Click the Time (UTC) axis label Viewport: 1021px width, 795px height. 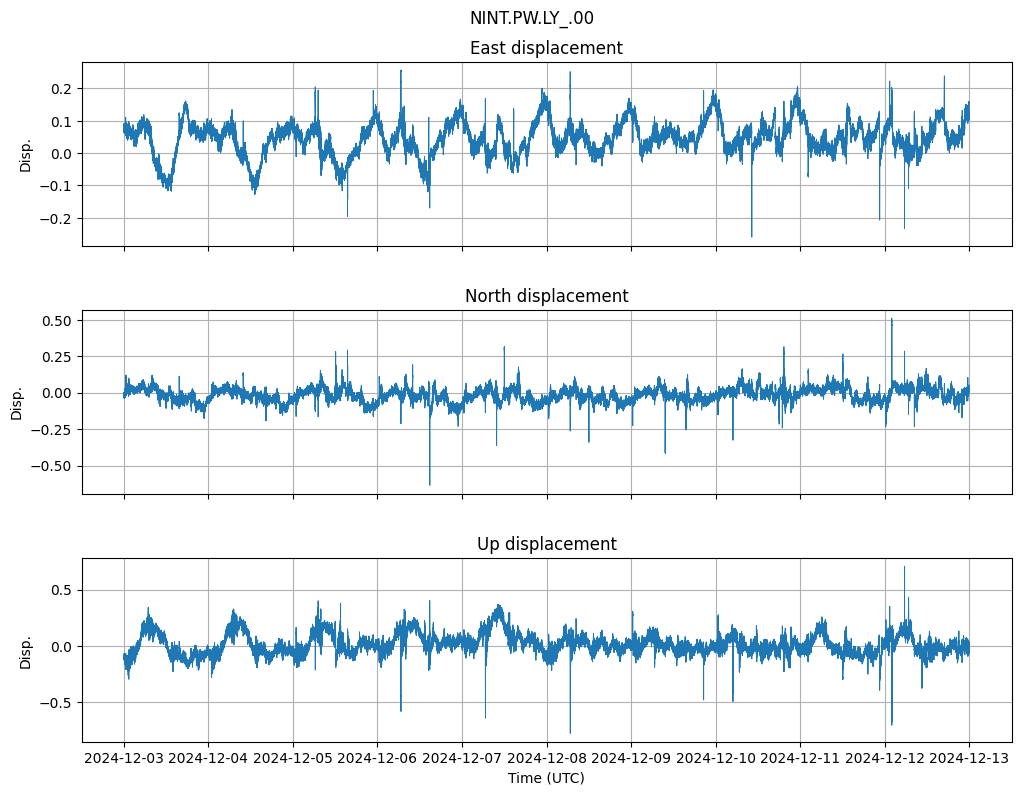point(546,778)
